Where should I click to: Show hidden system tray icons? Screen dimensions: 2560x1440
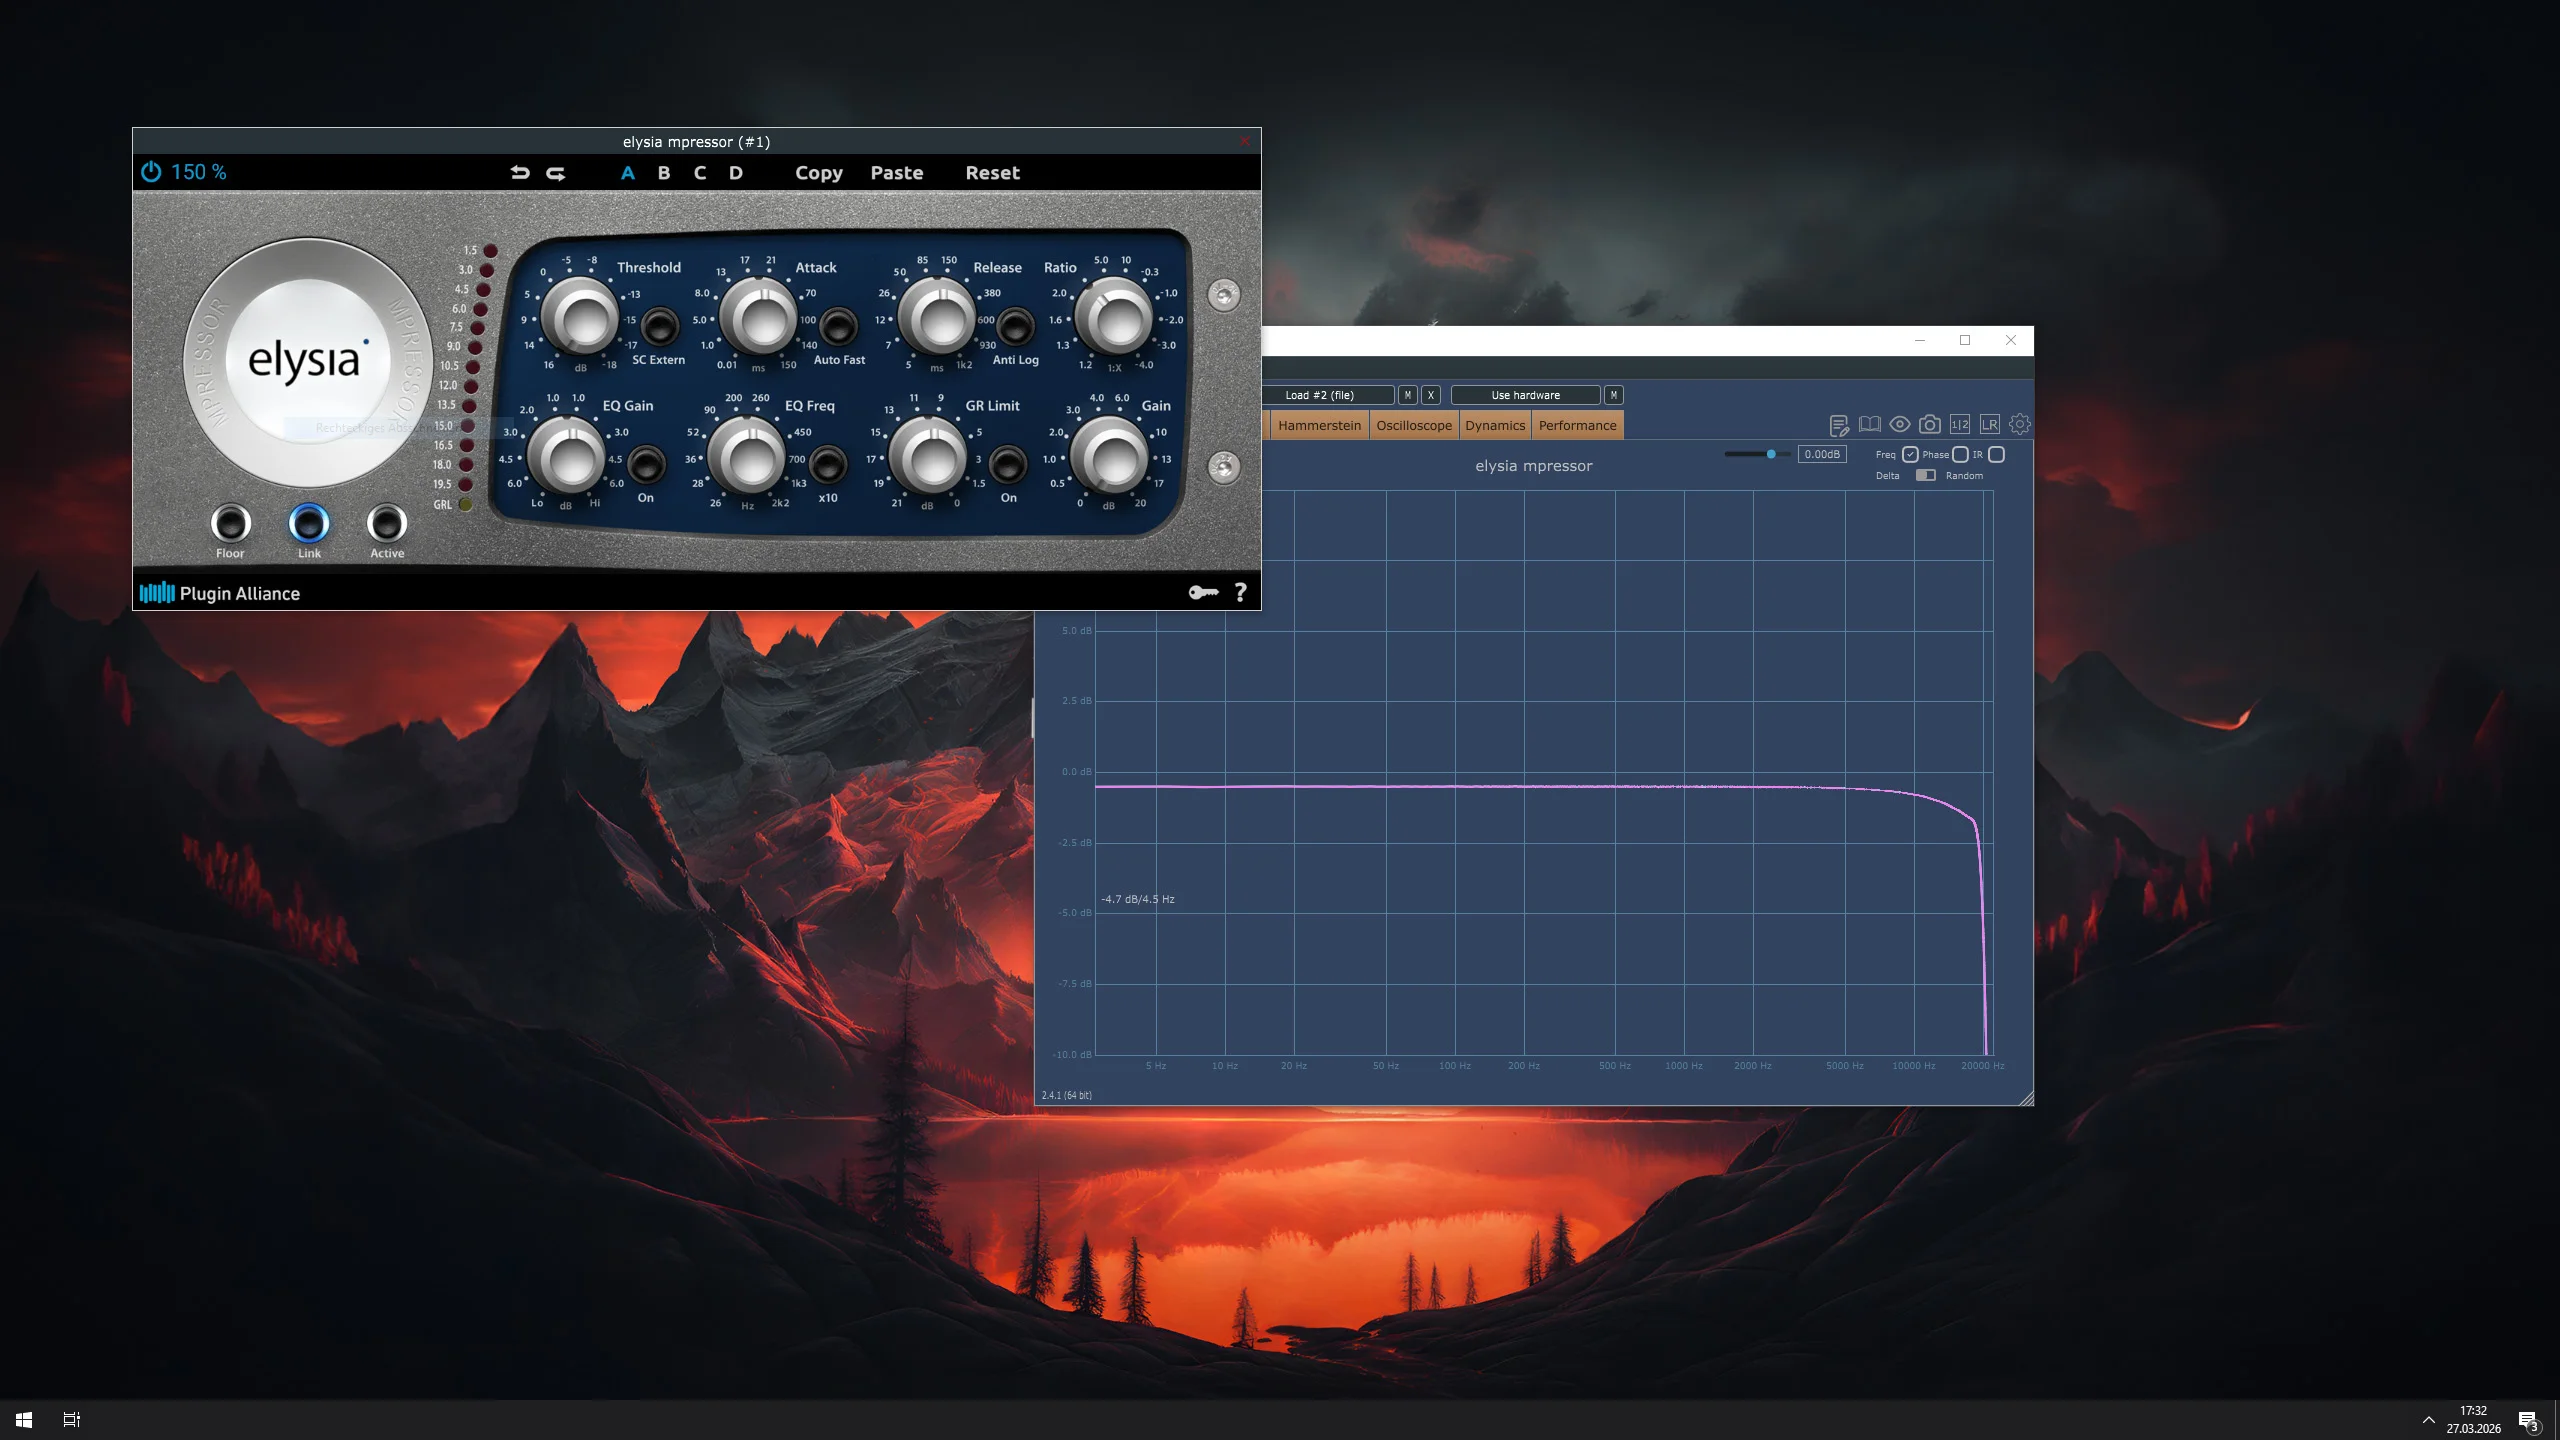tap(2428, 1420)
